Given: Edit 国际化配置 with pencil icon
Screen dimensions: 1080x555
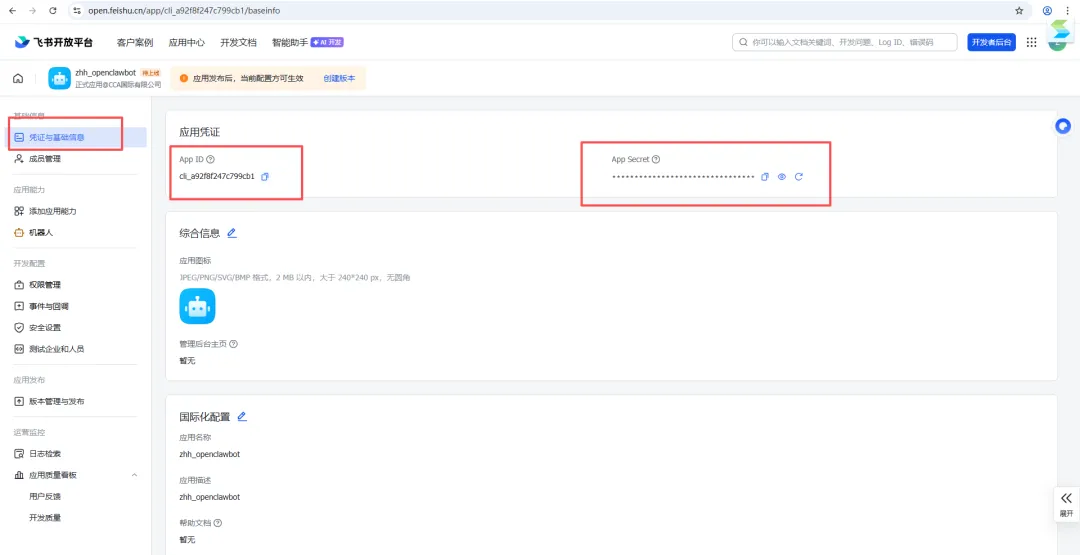Looking at the screenshot, I should pos(242,417).
